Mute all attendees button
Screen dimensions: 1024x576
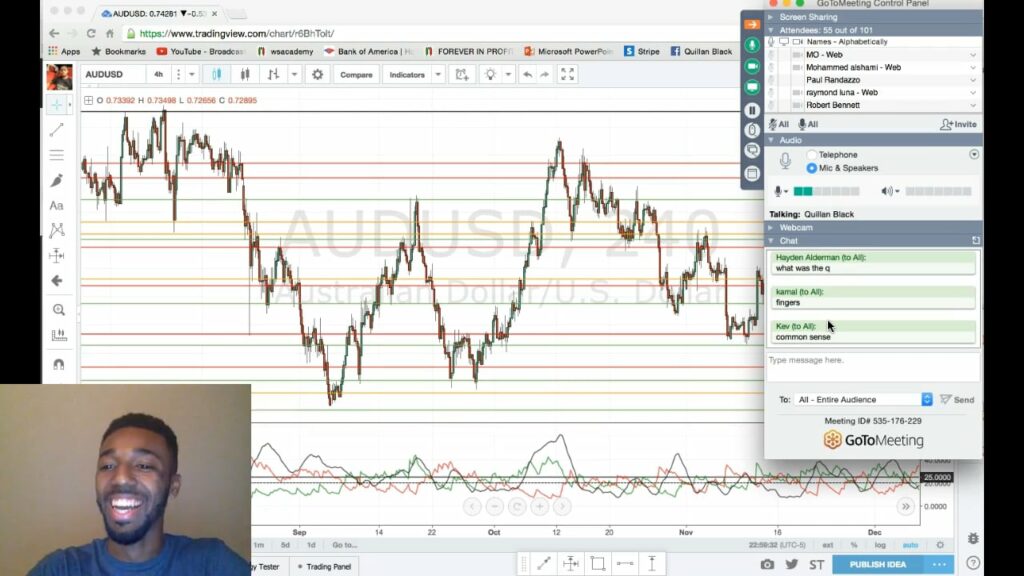[778, 124]
